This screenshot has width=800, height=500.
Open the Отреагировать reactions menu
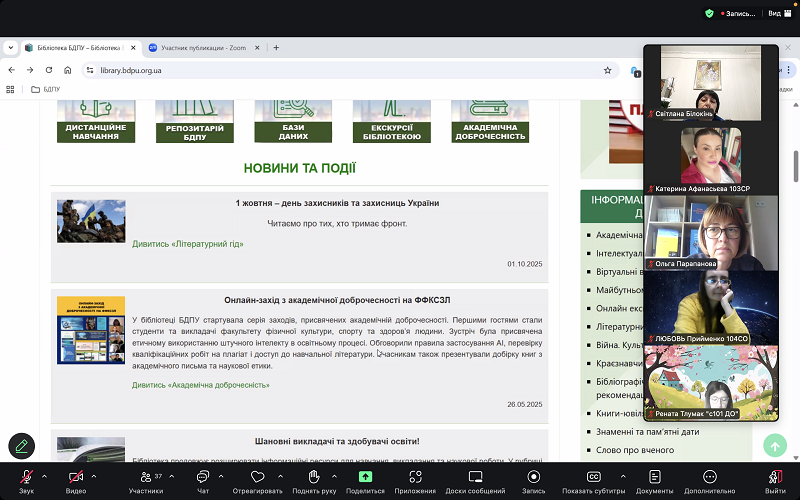click(257, 477)
